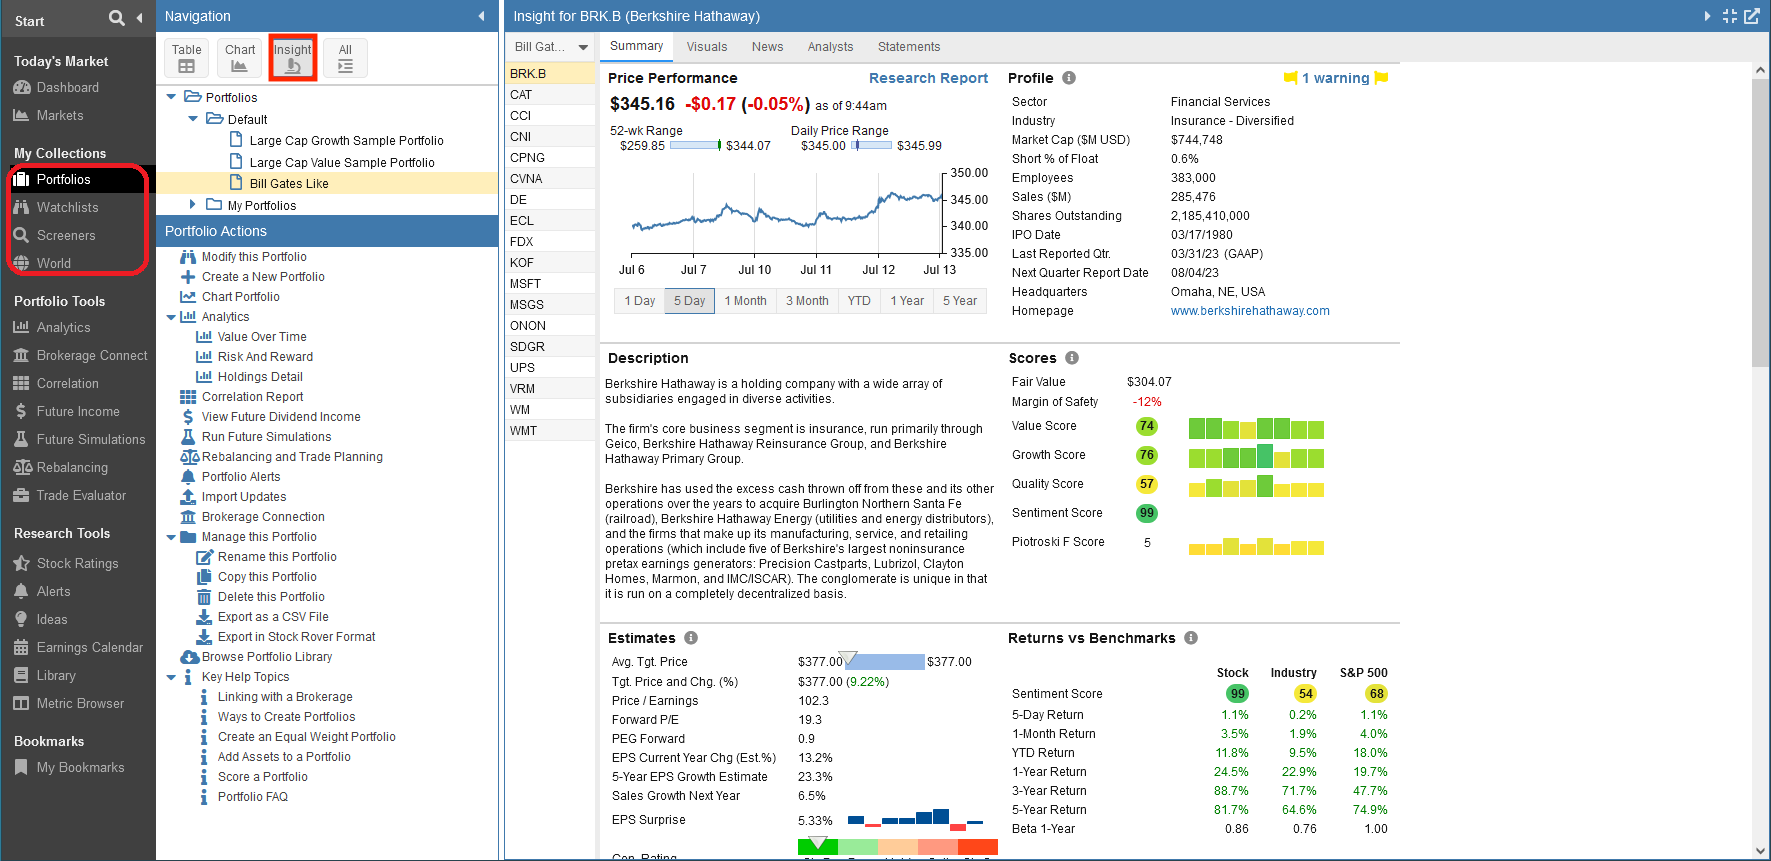Select Large Cap Growth Sample Portfolio

click(x=346, y=141)
